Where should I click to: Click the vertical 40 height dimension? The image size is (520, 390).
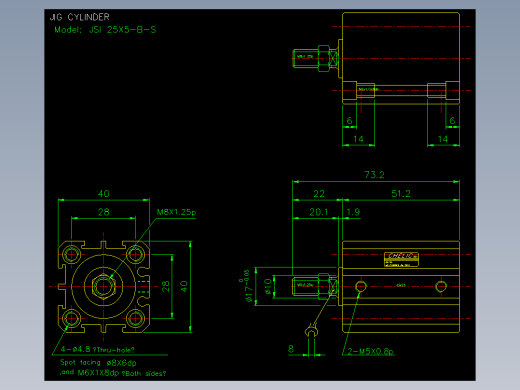pyautogui.click(x=184, y=286)
